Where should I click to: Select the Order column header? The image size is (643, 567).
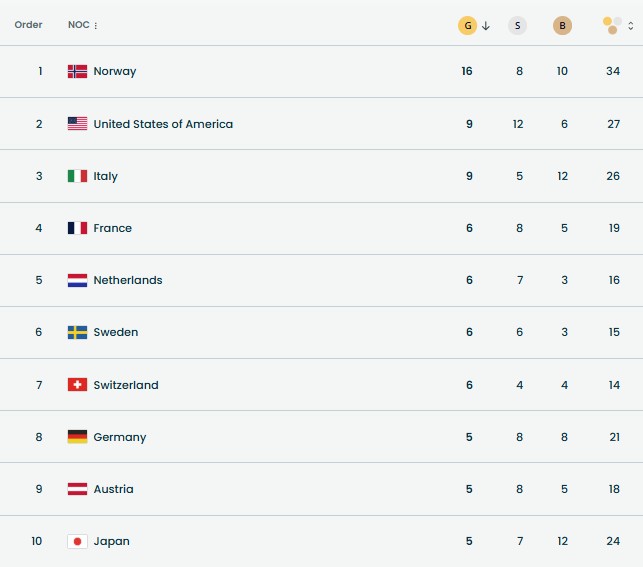[28, 25]
